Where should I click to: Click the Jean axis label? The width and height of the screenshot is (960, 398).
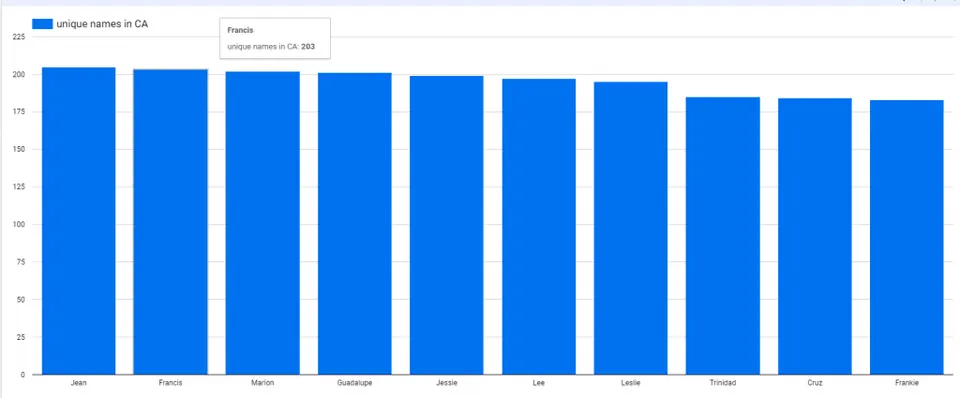pyautogui.click(x=78, y=383)
